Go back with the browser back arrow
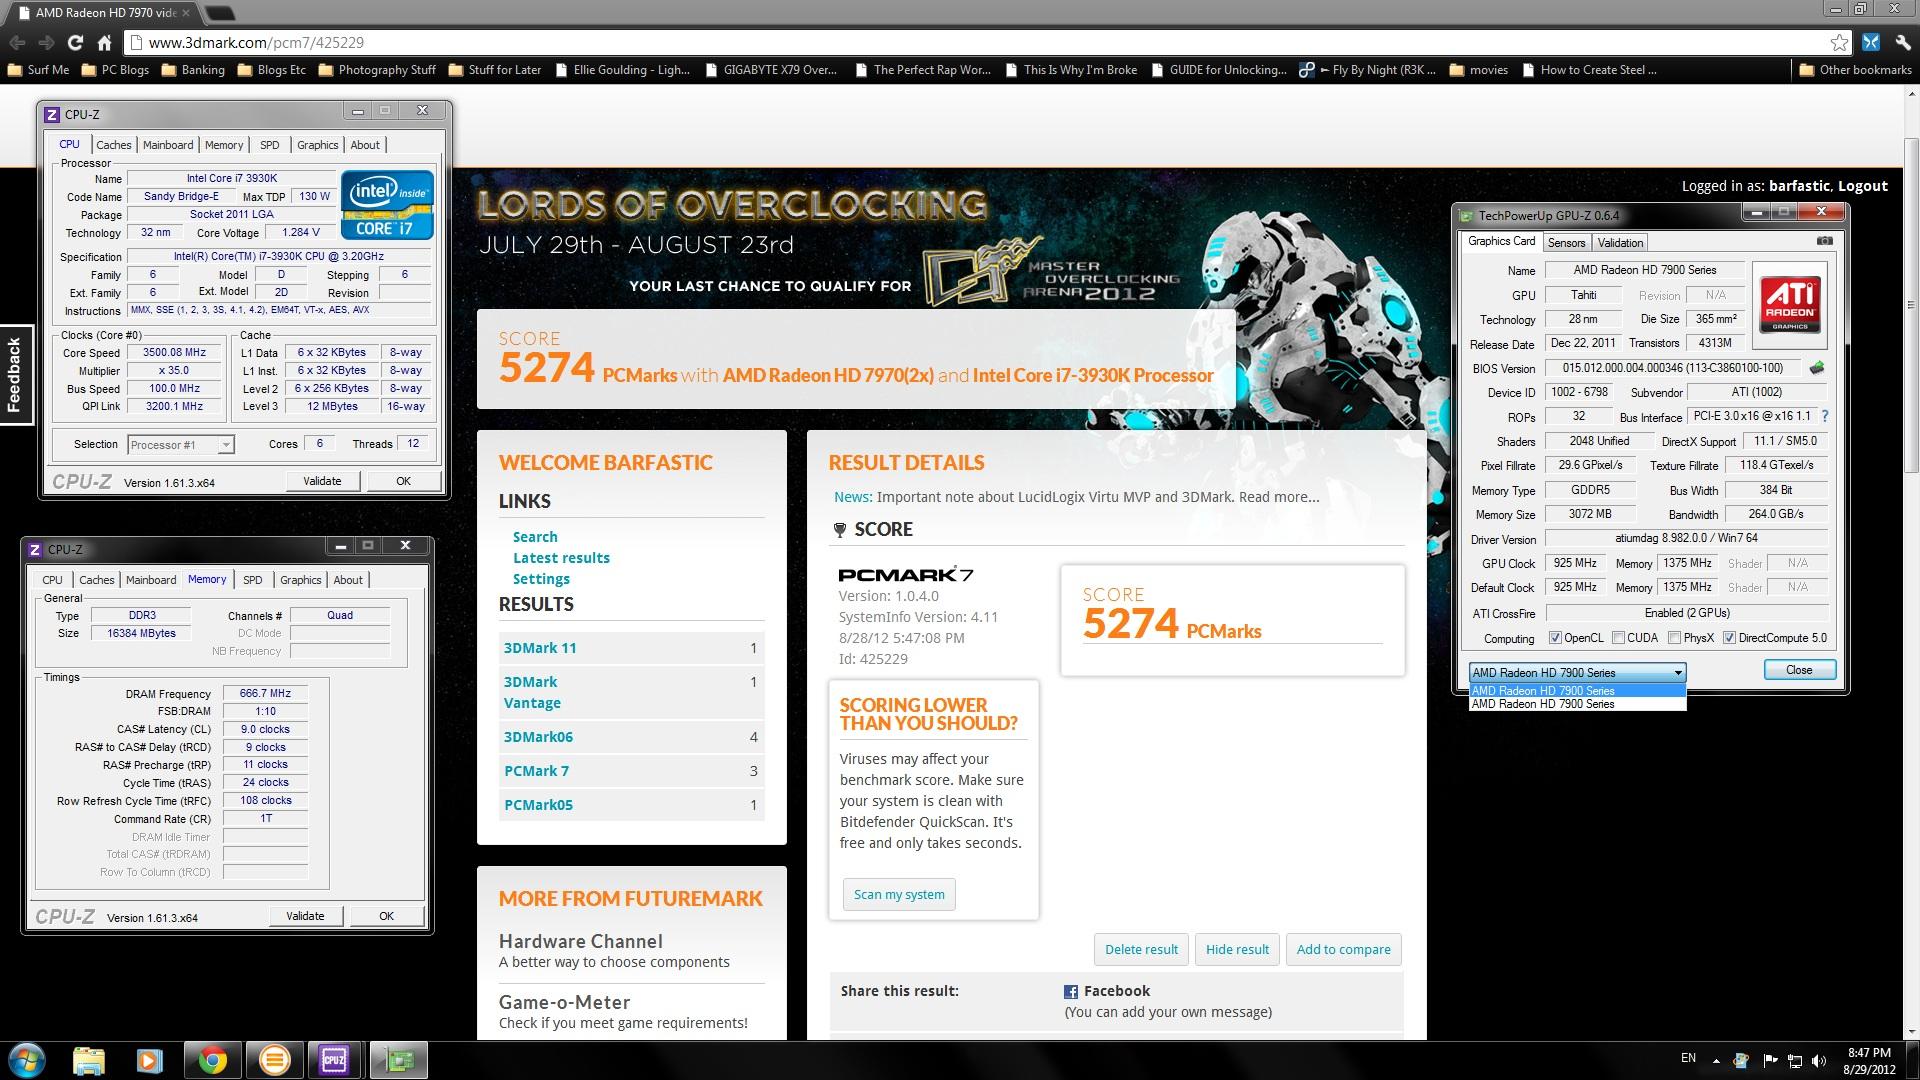The width and height of the screenshot is (1920, 1080). 17,42
